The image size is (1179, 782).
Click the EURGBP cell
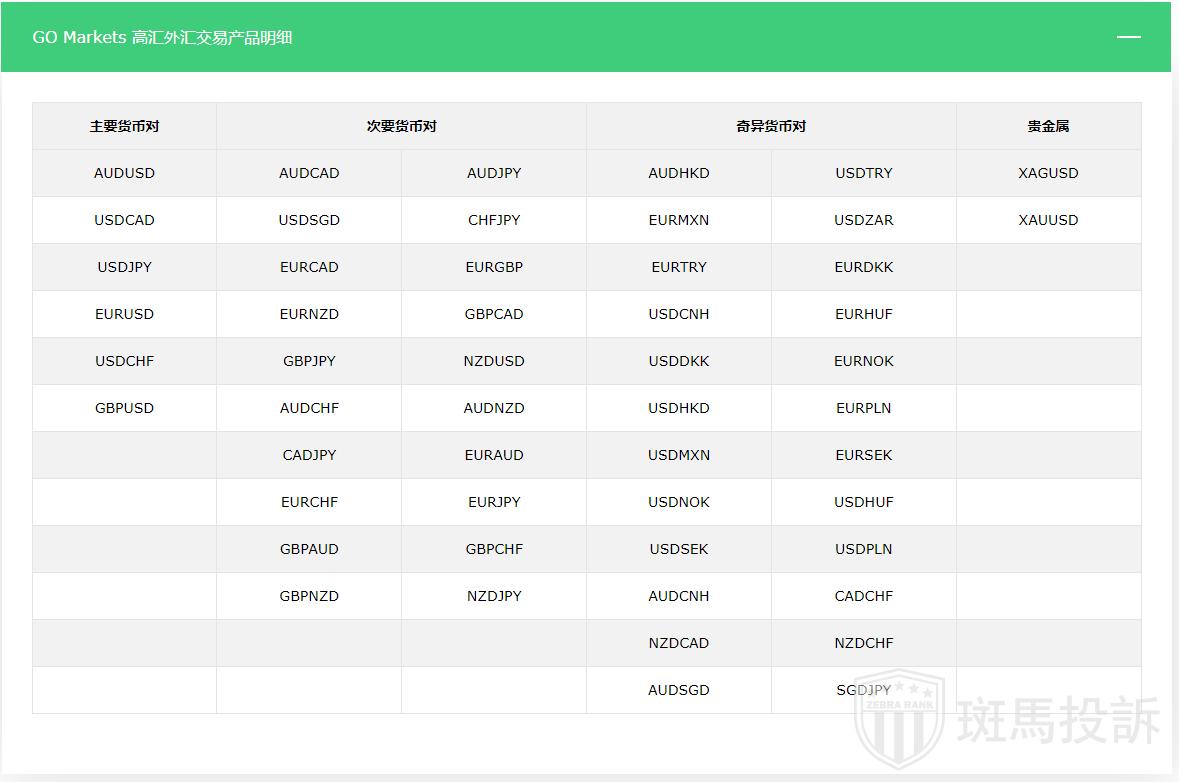[494, 267]
